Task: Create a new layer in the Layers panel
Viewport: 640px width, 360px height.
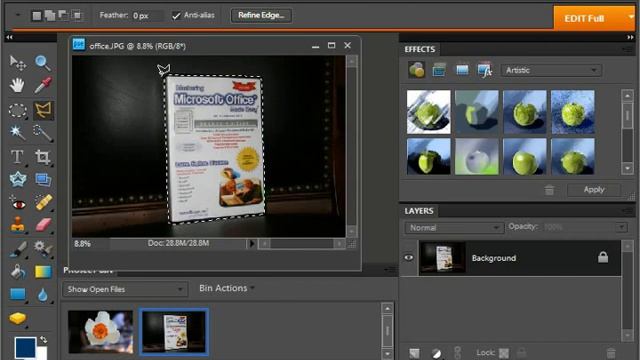Action: (414, 353)
